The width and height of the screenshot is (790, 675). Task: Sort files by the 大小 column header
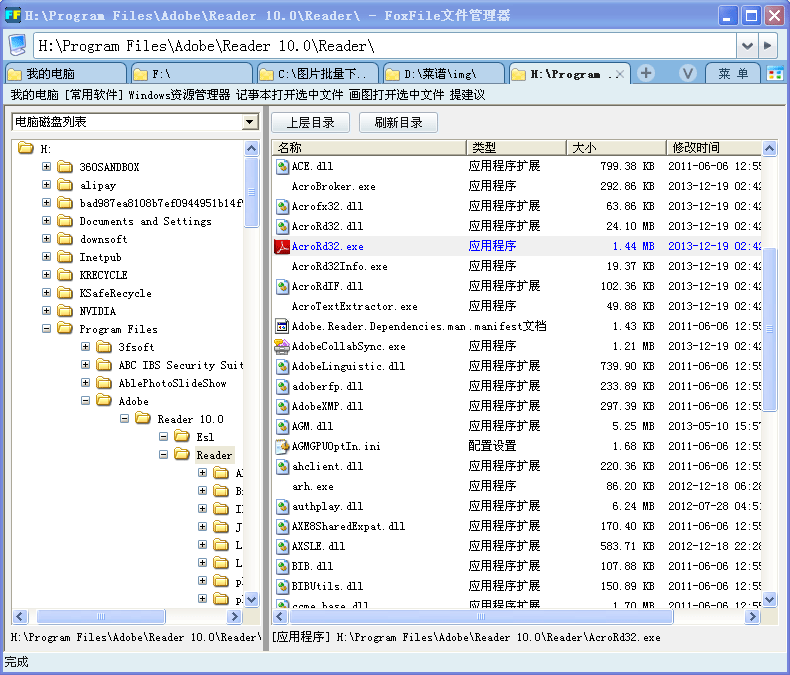pyautogui.click(x=616, y=147)
